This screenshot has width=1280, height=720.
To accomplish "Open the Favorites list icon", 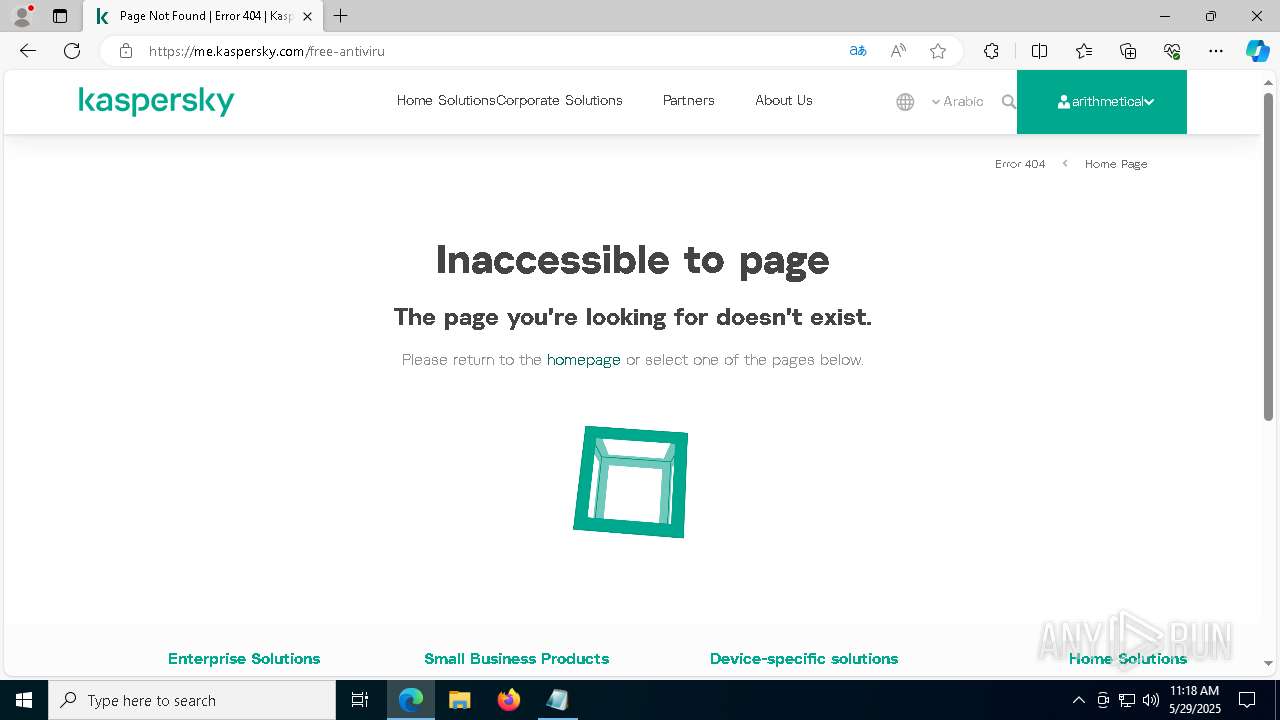I will pyautogui.click(x=1084, y=51).
